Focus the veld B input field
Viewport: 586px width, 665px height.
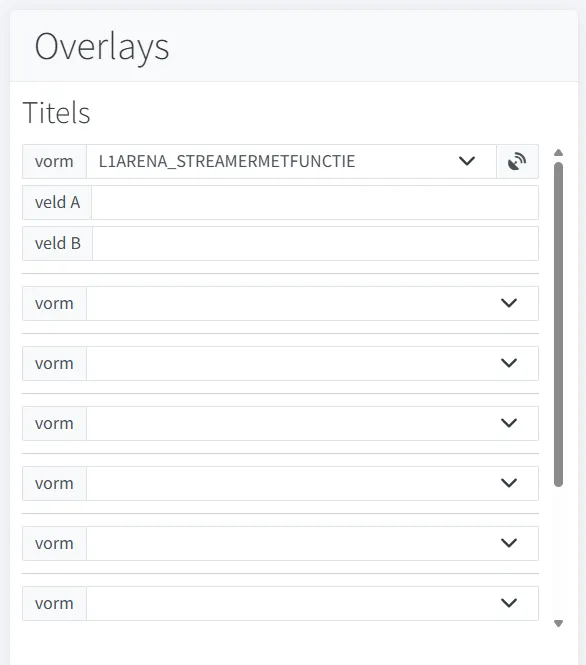(315, 243)
